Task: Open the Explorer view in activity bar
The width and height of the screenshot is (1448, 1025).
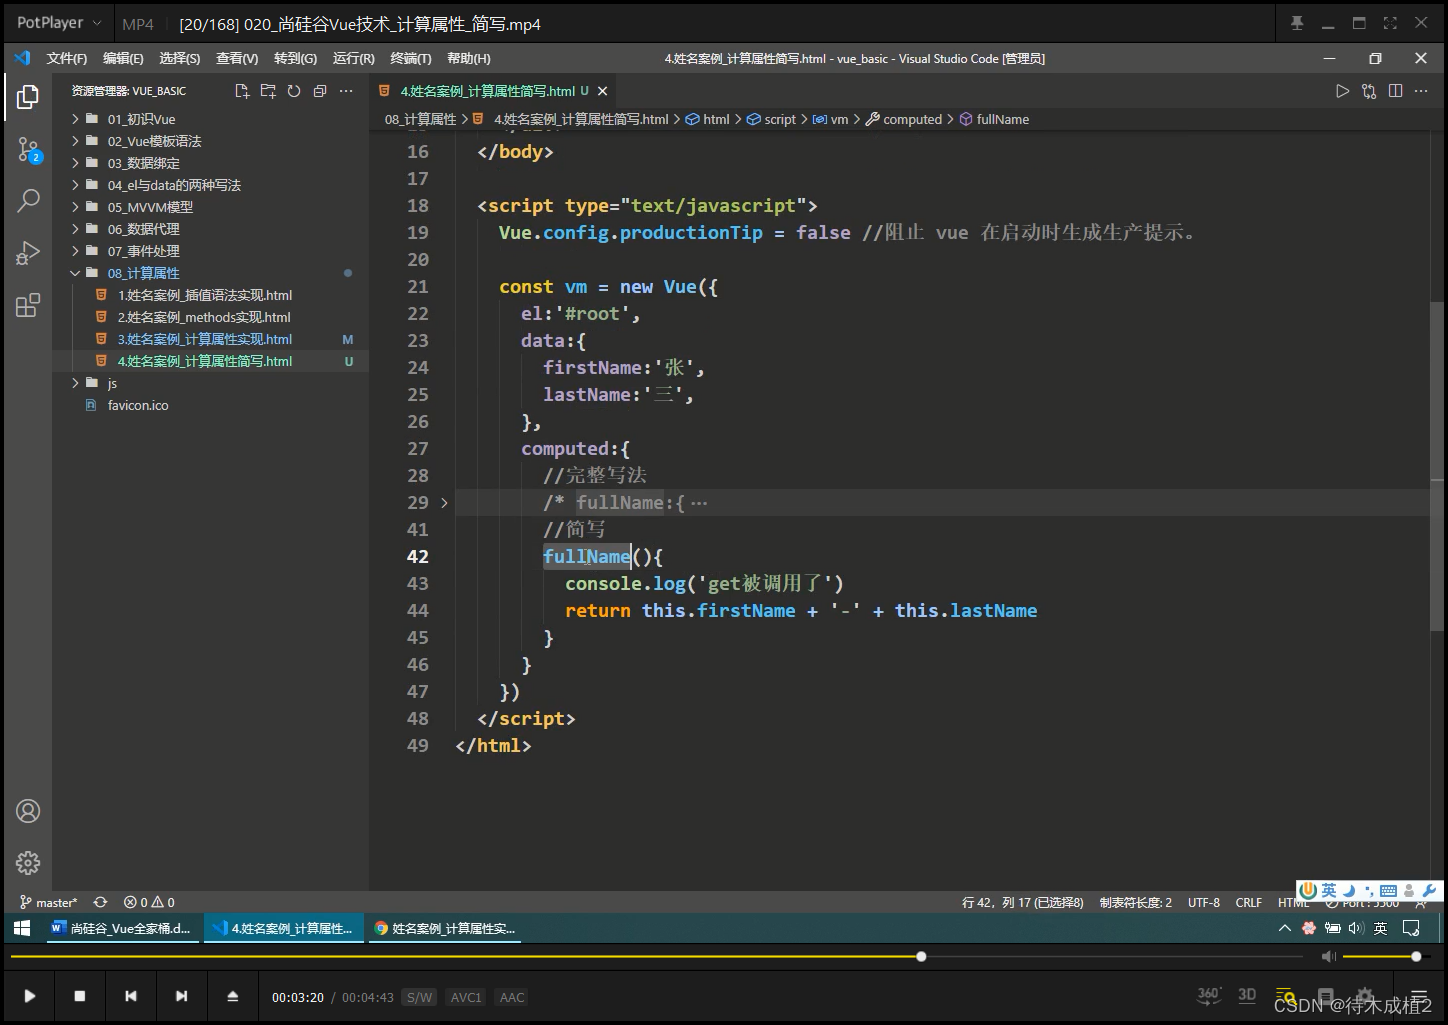Action: [28, 97]
